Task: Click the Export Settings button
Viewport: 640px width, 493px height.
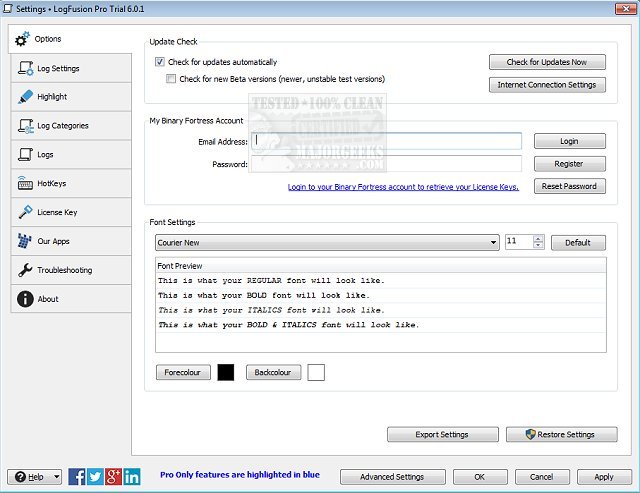Action: click(442, 435)
